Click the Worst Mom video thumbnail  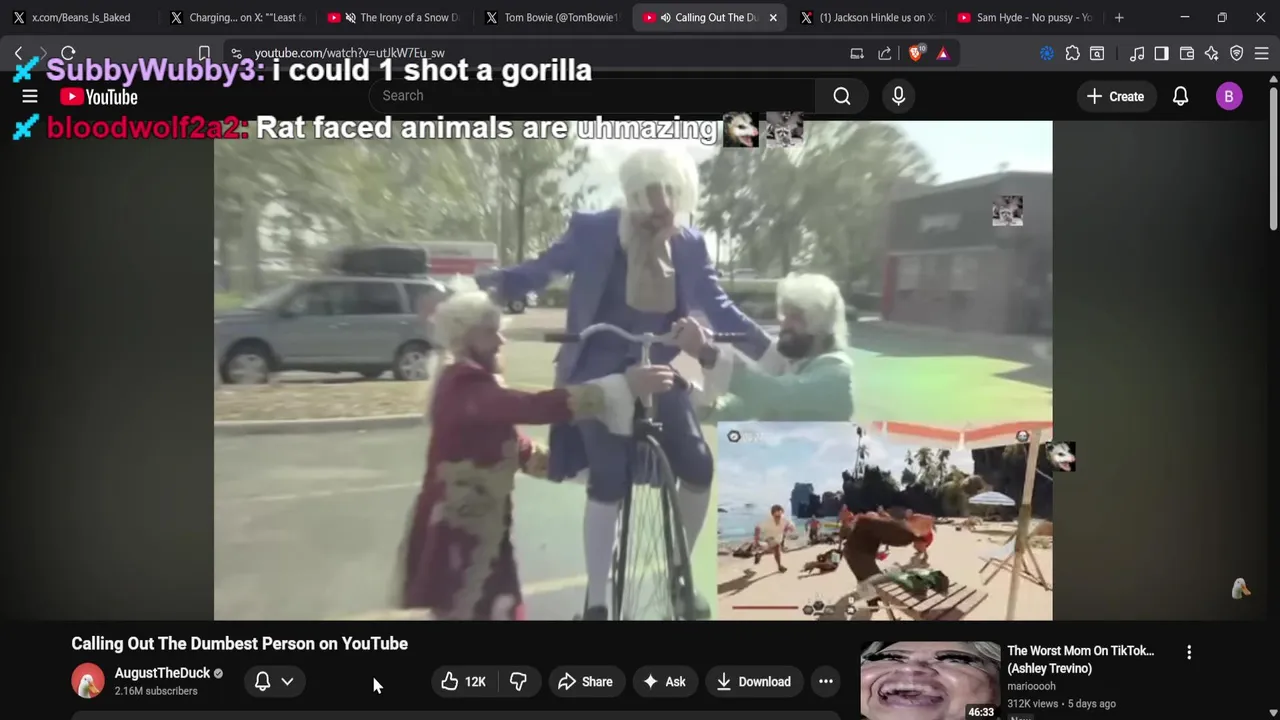tap(930, 681)
